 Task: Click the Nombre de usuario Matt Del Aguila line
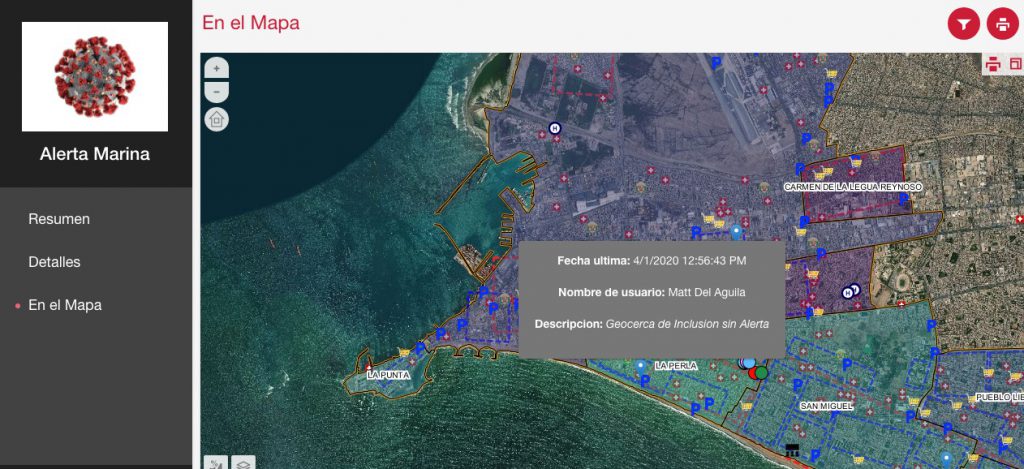click(652, 292)
